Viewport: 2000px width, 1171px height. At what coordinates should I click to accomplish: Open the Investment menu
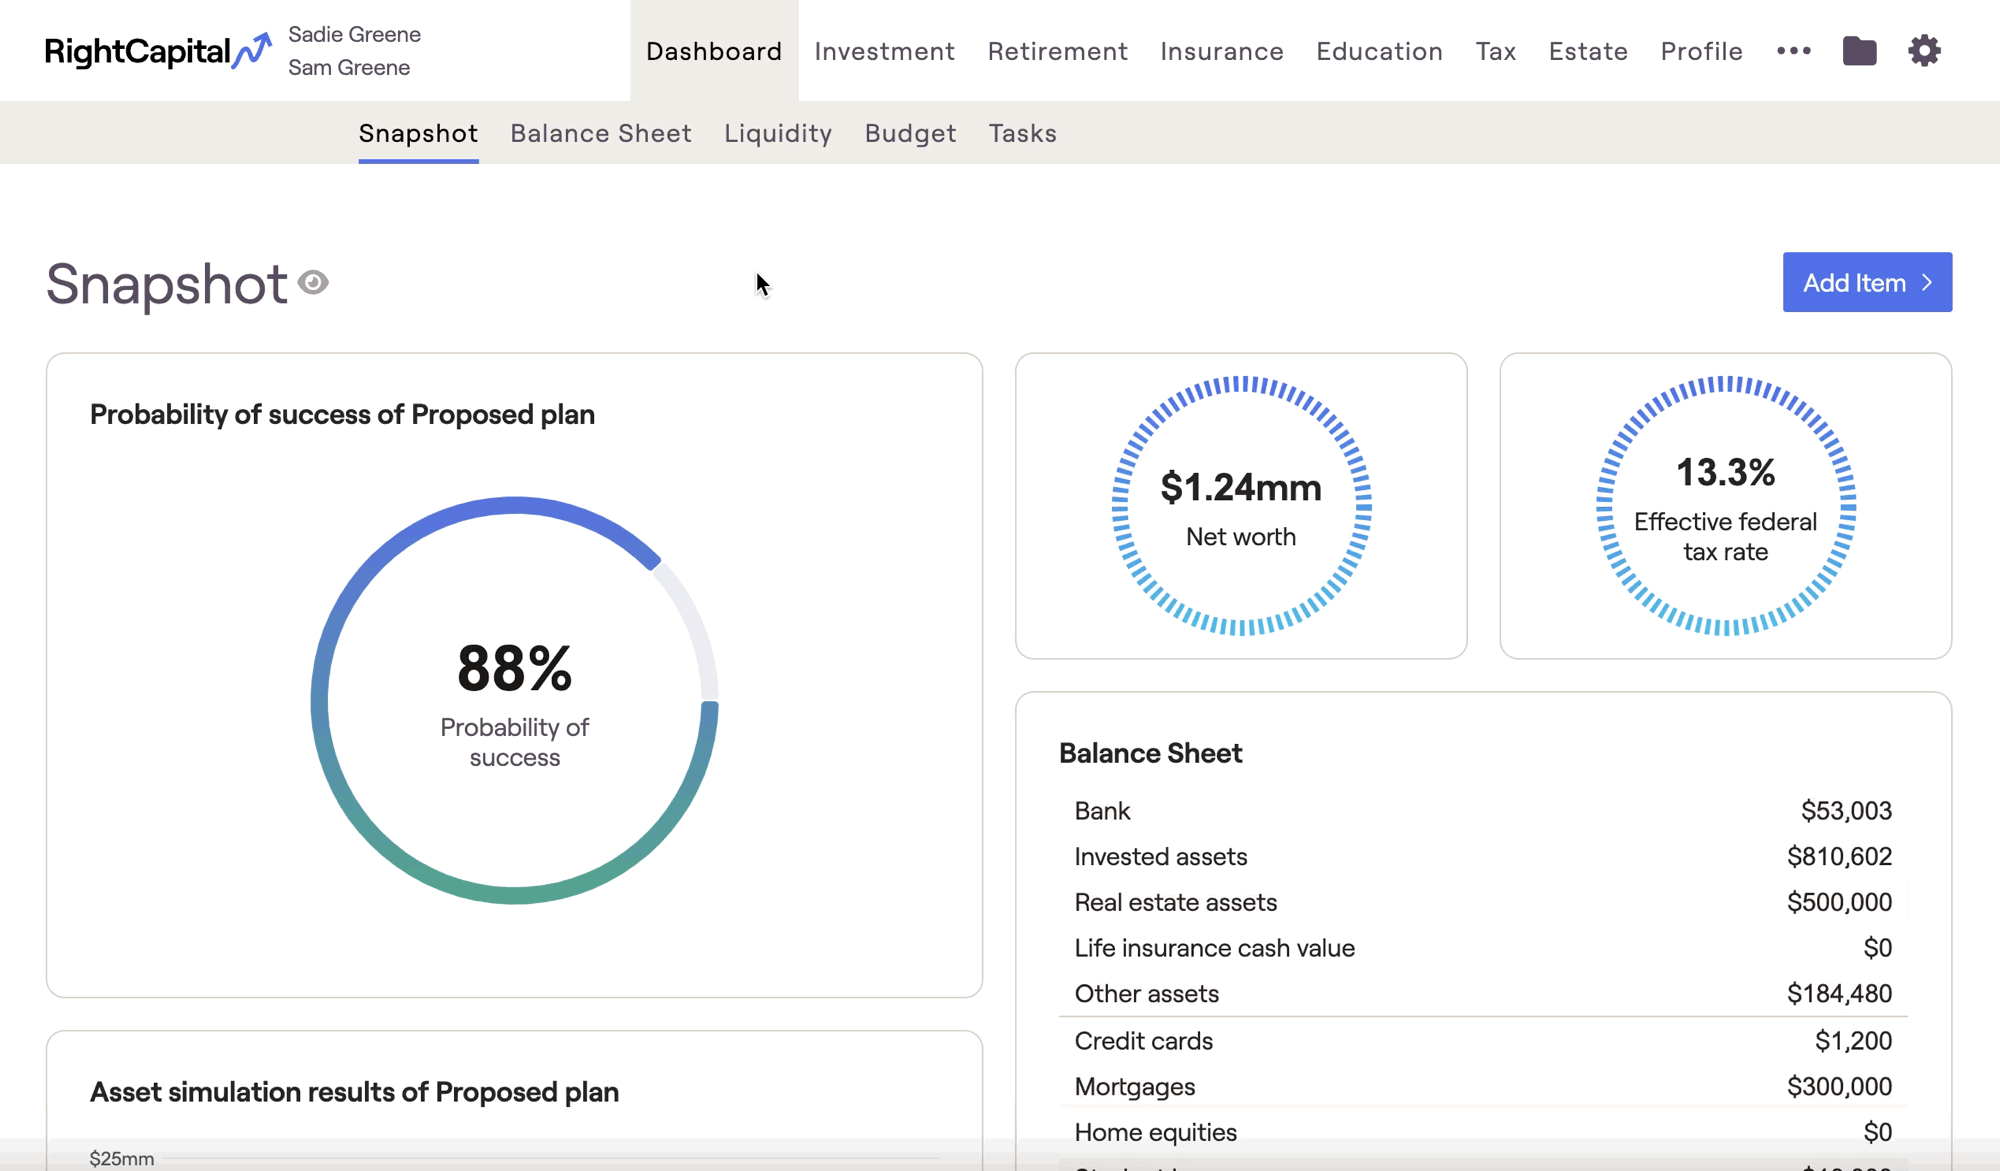[884, 51]
